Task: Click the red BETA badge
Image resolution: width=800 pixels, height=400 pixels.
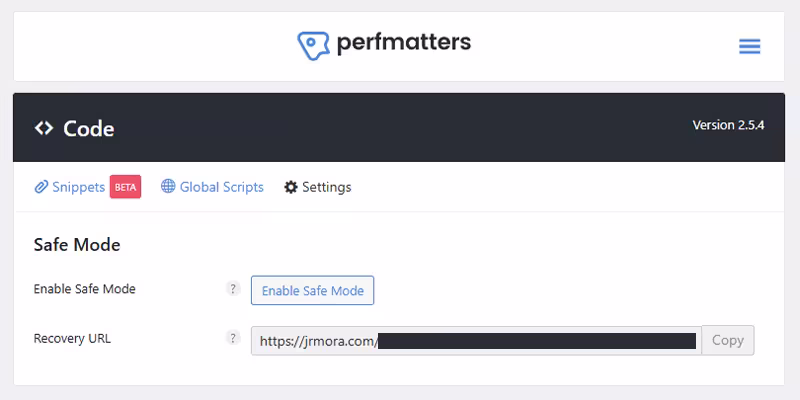Action: click(125, 187)
